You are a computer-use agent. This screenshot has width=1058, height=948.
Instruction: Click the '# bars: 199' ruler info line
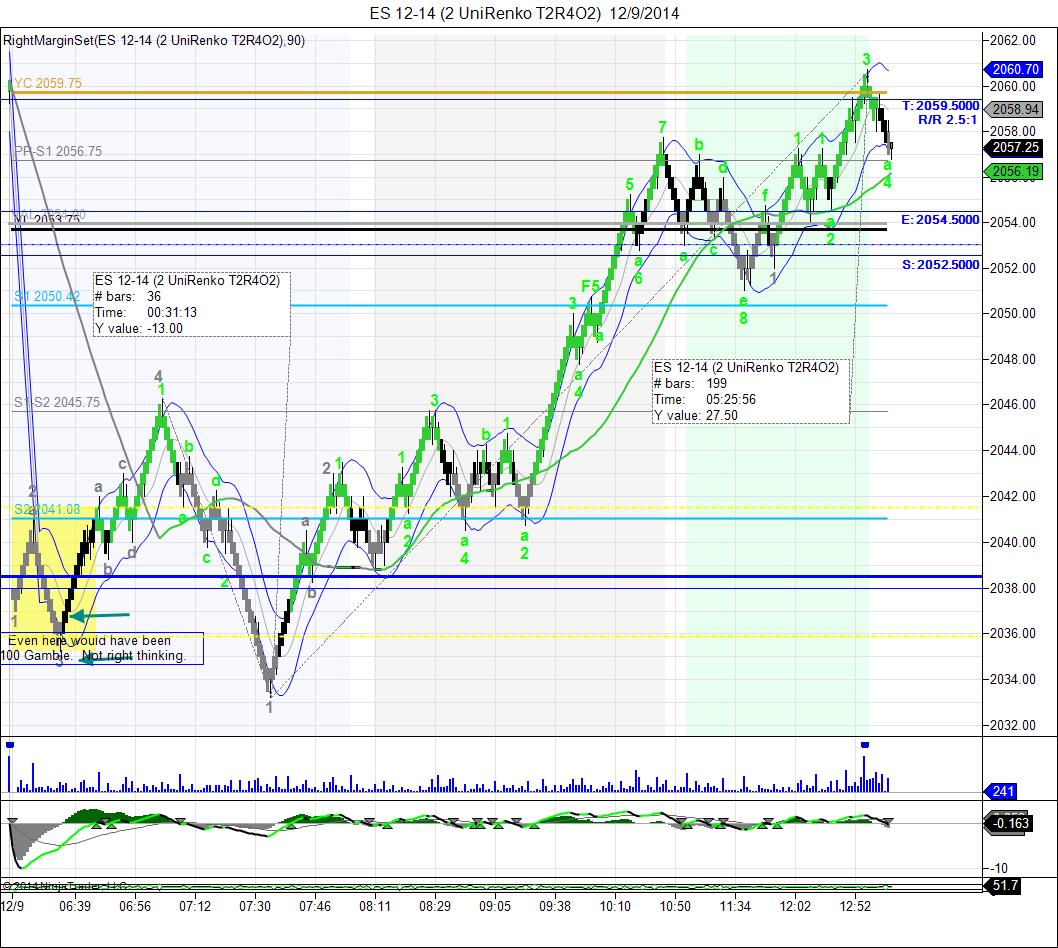pos(690,383)
